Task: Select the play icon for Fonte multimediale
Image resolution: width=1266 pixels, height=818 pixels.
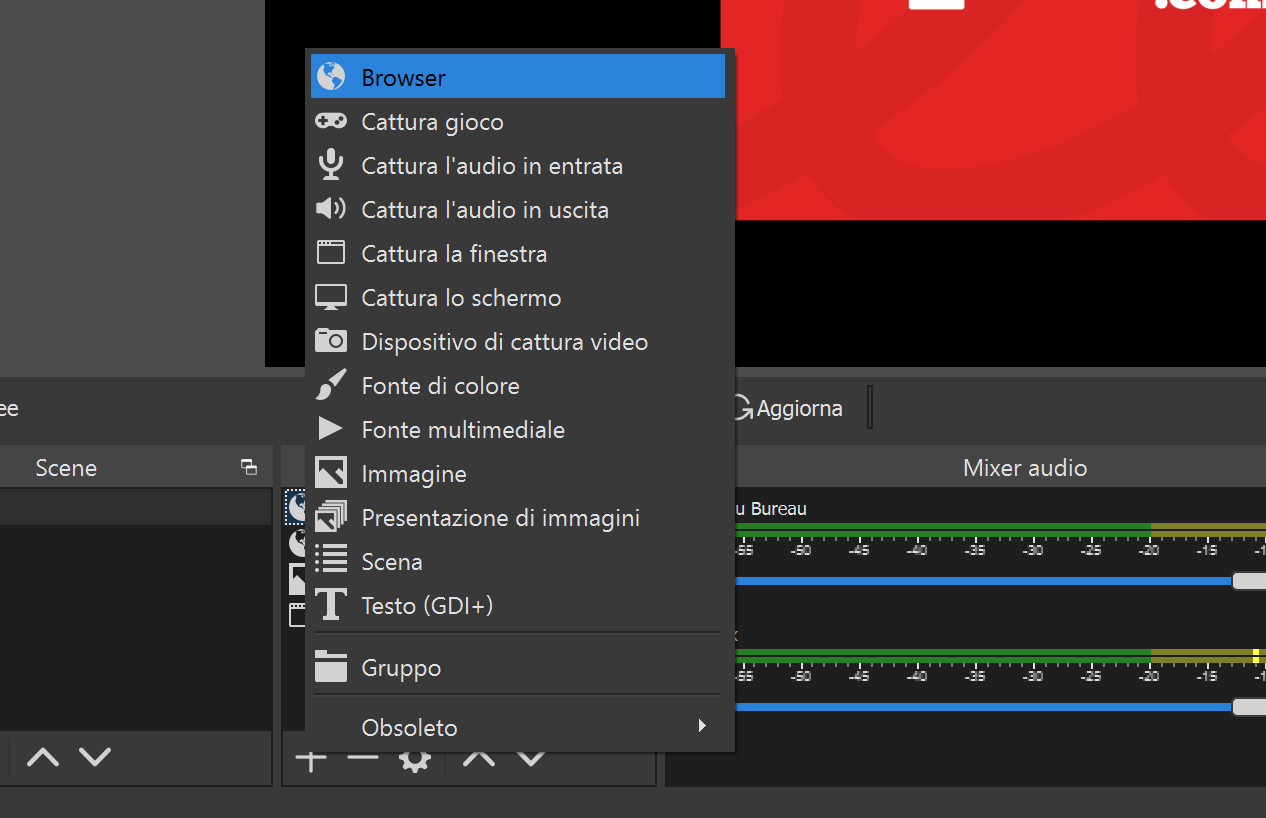Action: pyautogui.click(x=331, y=429)
